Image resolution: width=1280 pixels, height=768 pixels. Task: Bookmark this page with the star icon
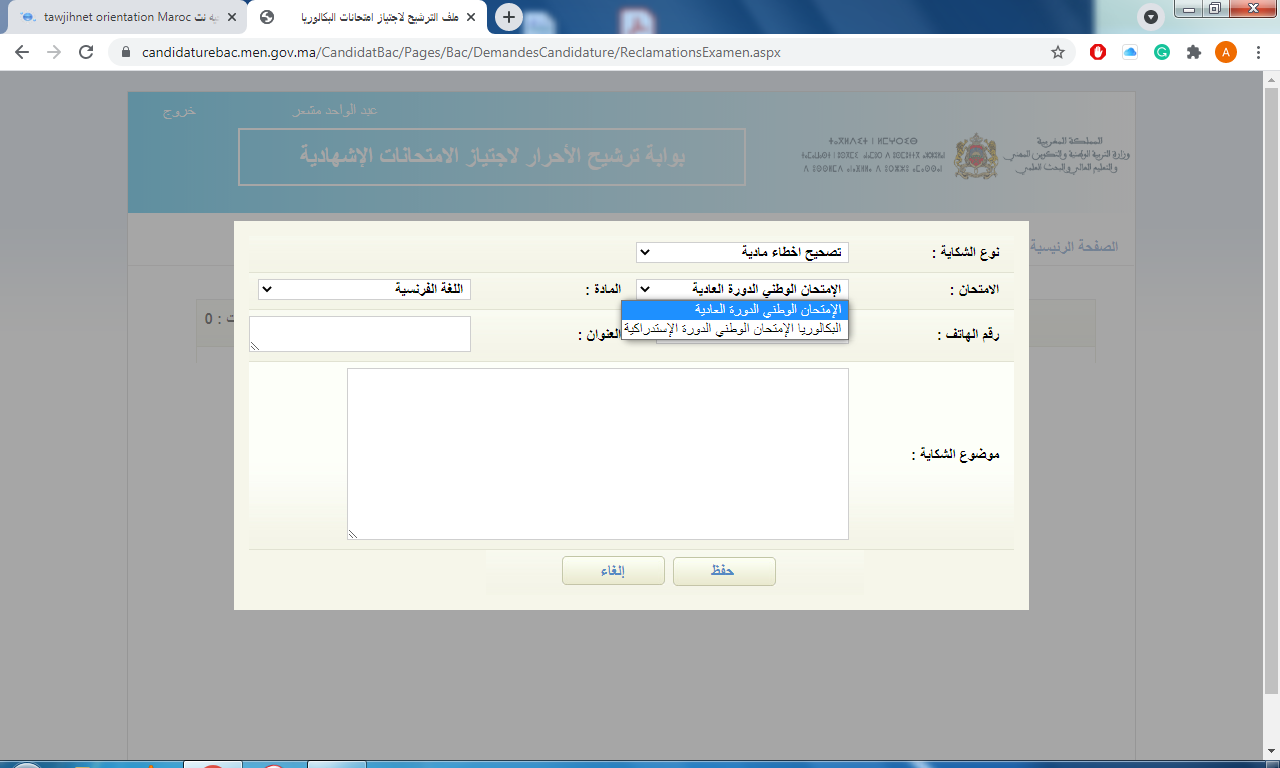tap(1057, 52)
